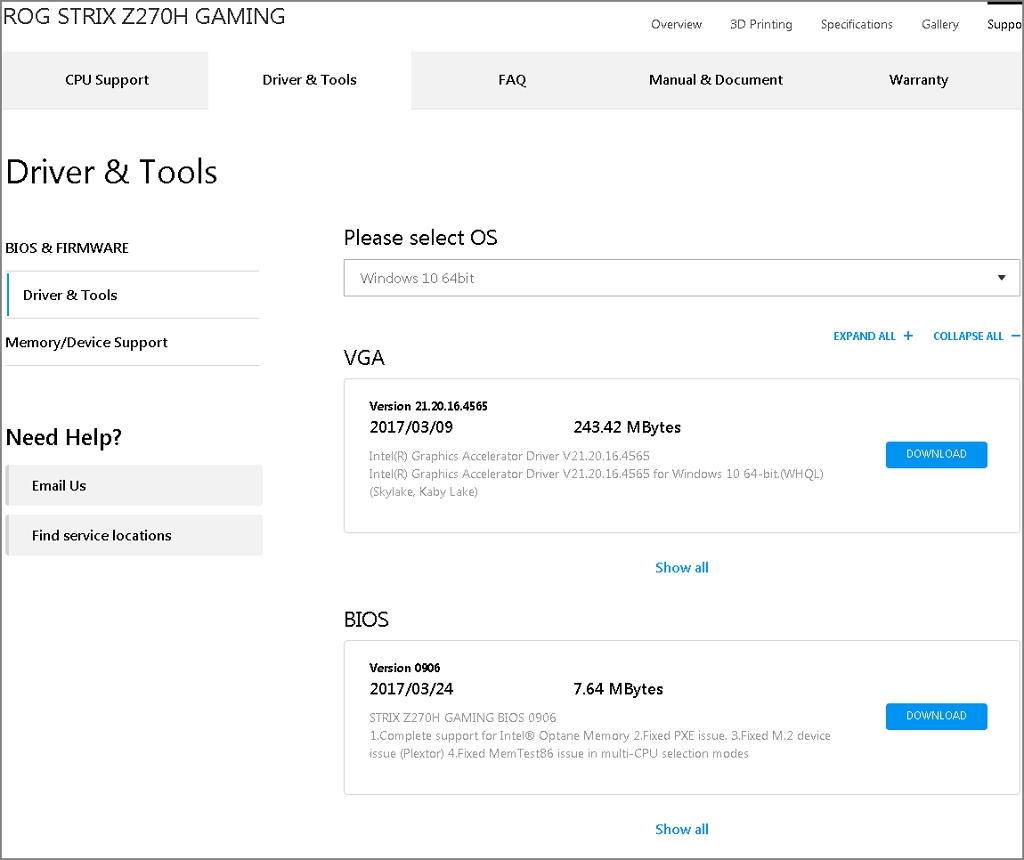Viewport: 1024px width, 860px height.
Task: Show all VGA driver versions
Action: click(x=681, y=567)
